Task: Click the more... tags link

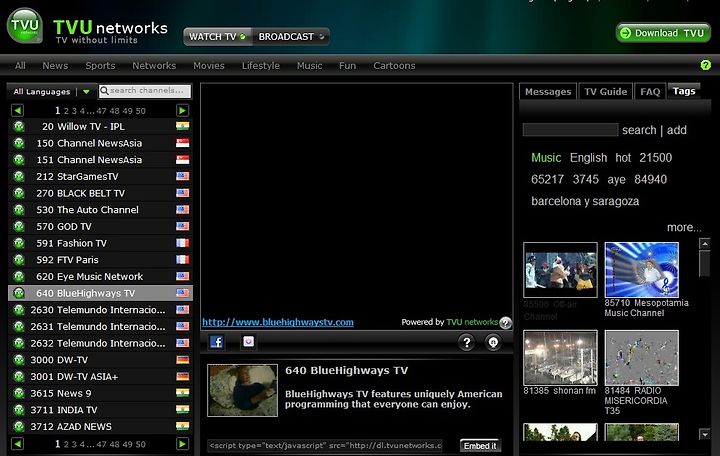Action: 684,227
